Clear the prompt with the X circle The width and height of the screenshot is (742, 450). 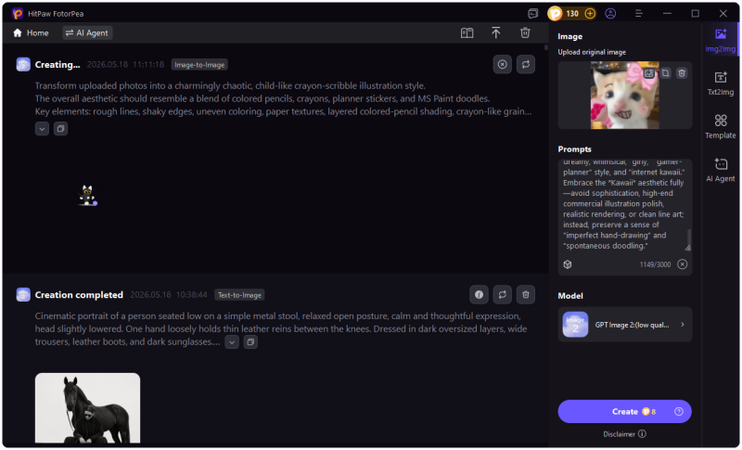pyautogui.click(x=682, y=265)
